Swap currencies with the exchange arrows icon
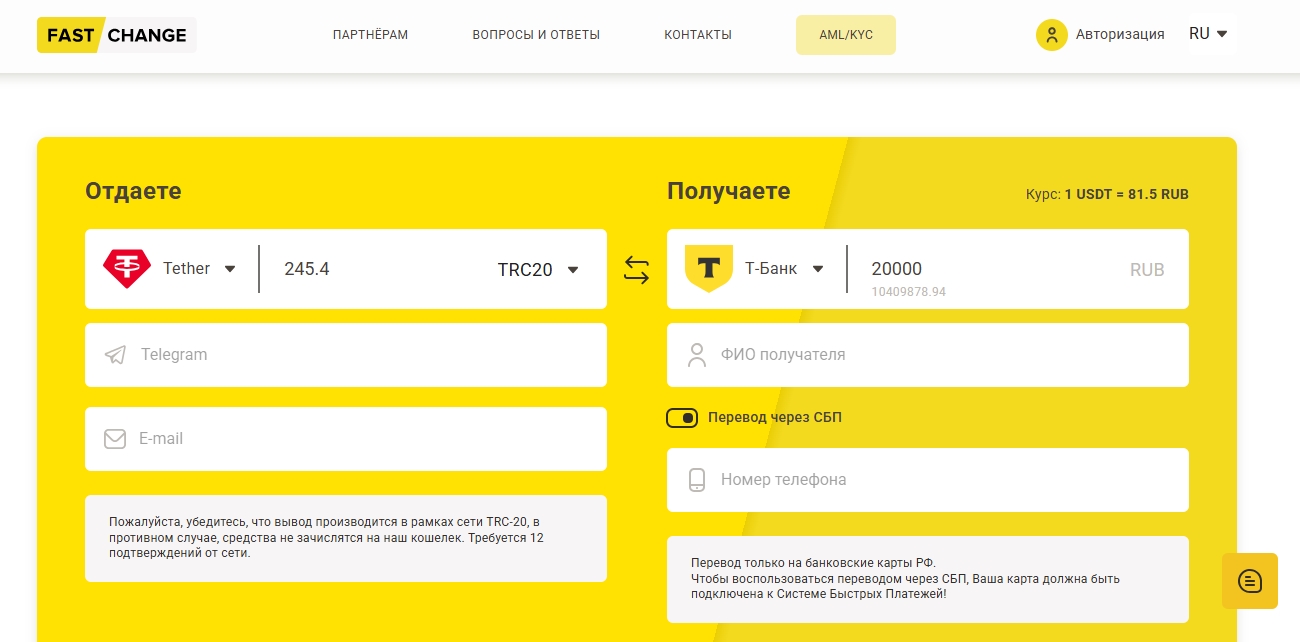Image resolution: width=1300 pixels, height=642 pixels. pos(637,269)
